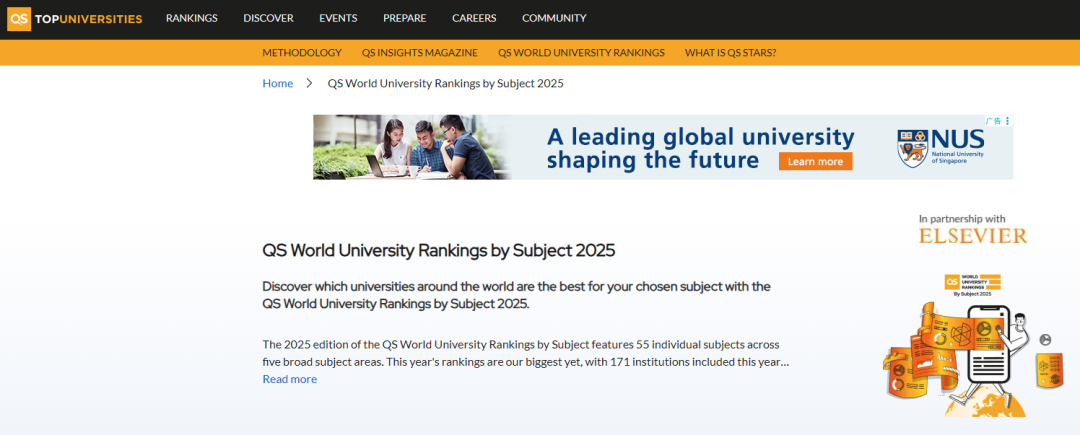
Task: Open the Careers menu item
Action: tap(474, 18)
